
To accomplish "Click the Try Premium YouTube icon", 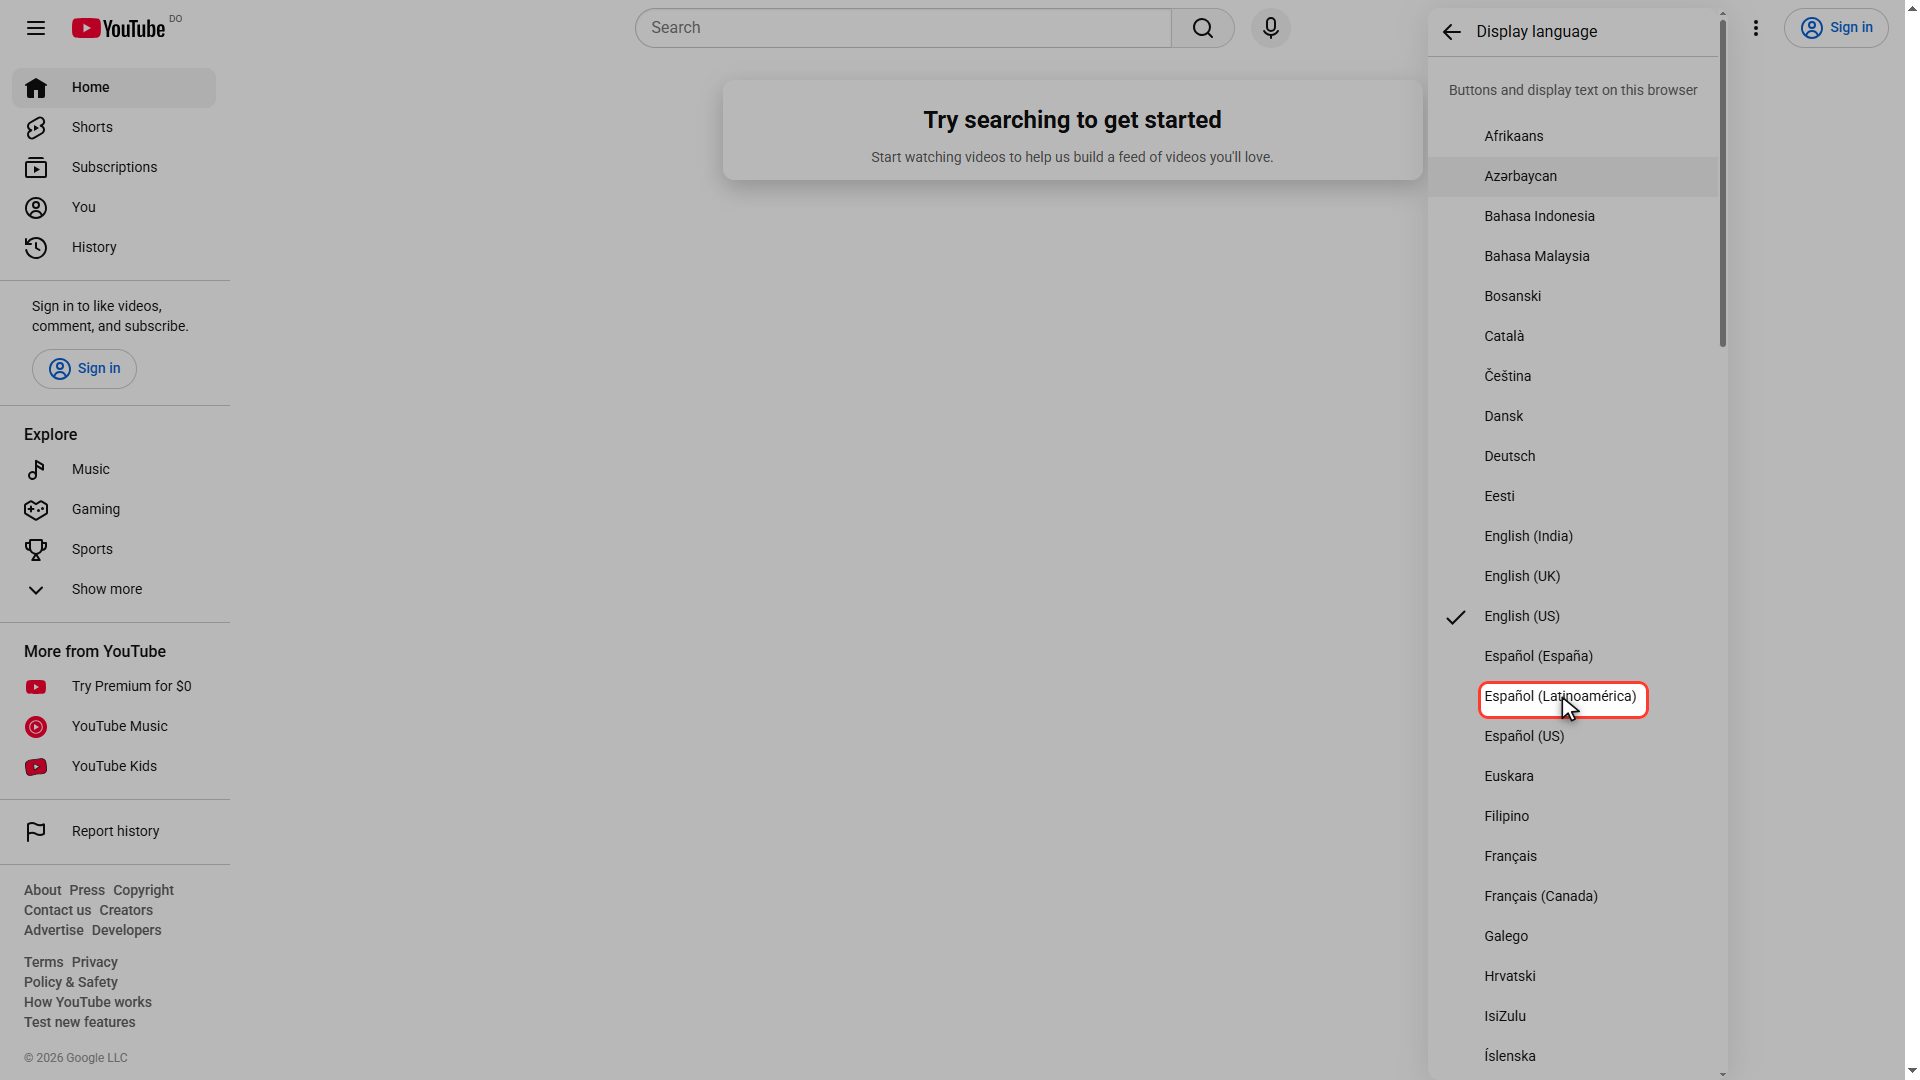I will [x=36, y=687].
